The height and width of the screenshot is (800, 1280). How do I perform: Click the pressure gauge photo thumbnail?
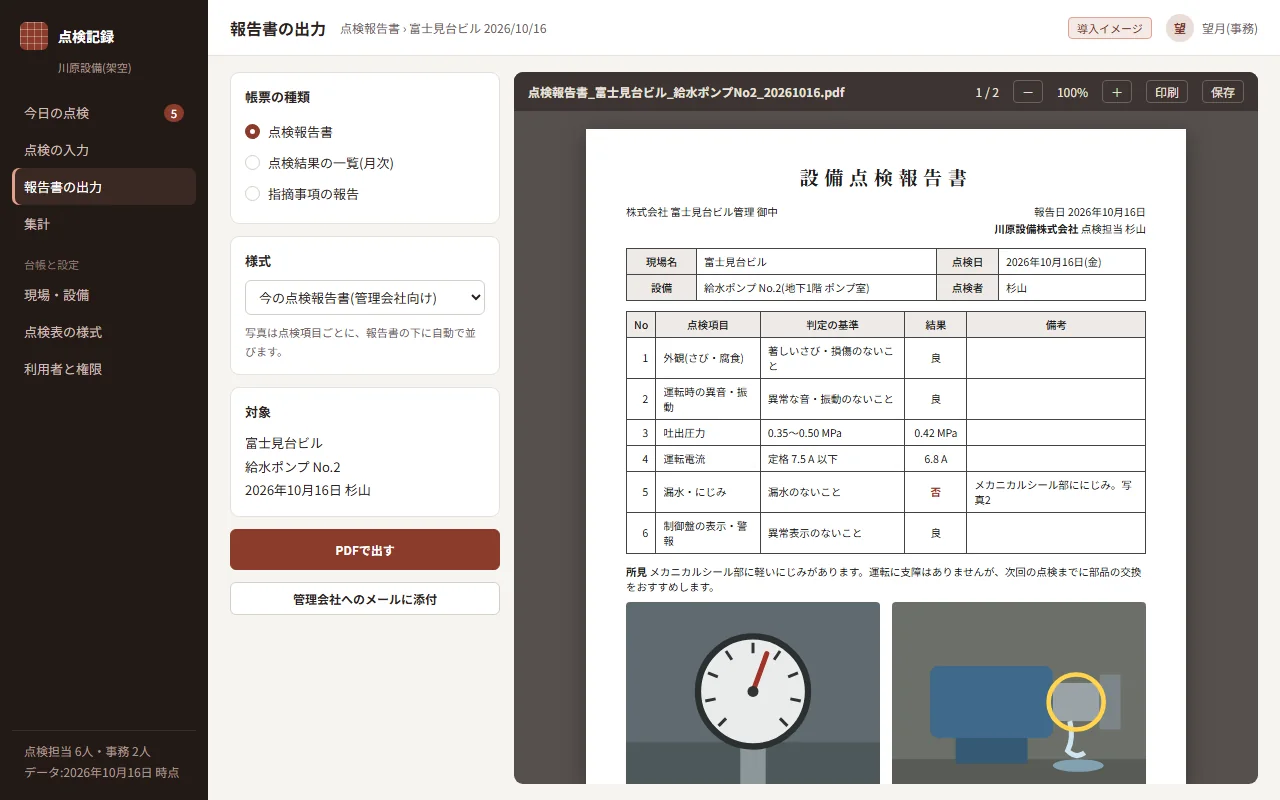point(753,693)
